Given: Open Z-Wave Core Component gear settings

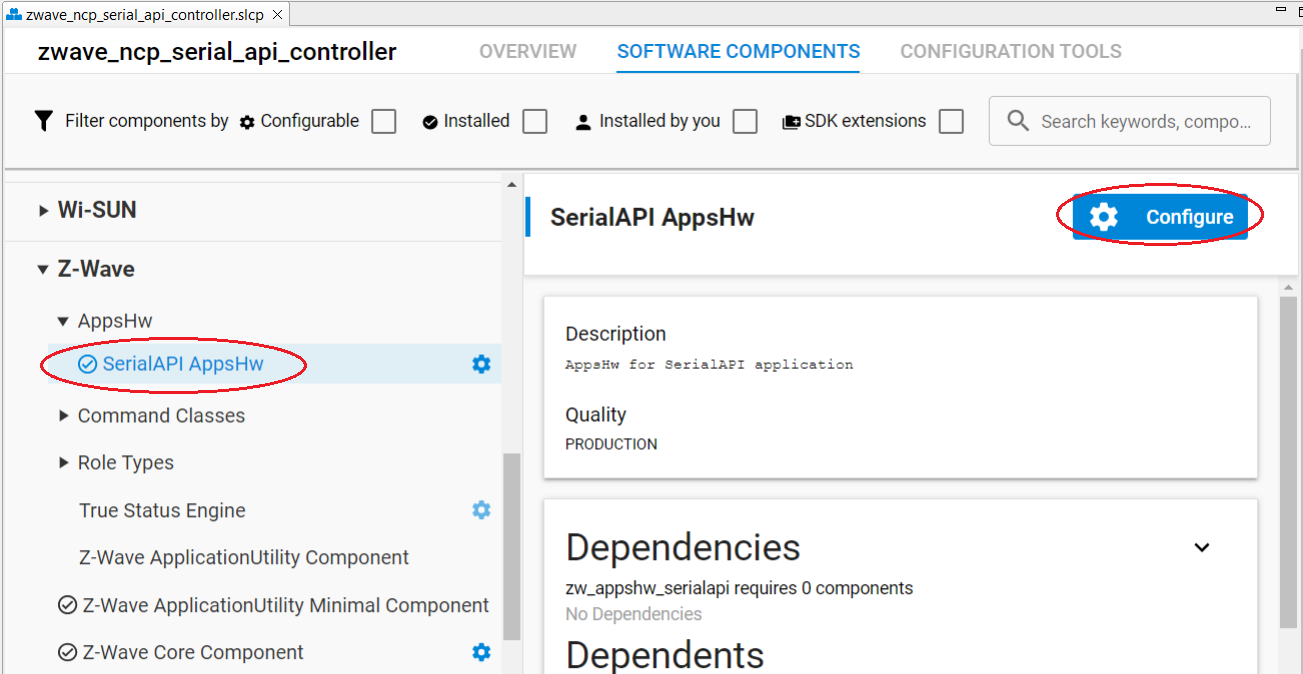Looking at the screenshot, I should 481,652.
